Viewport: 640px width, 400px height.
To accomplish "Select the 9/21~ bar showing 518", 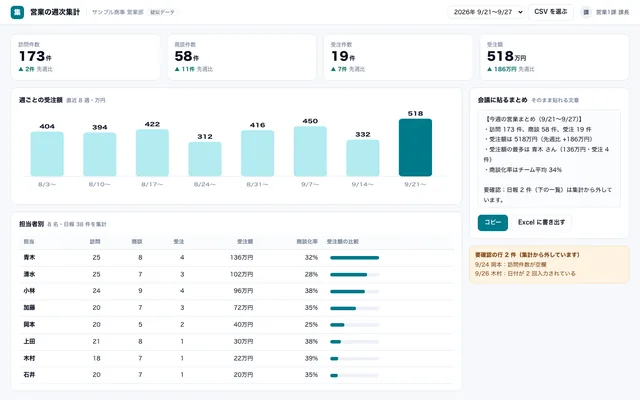I will tap(415, 147).
